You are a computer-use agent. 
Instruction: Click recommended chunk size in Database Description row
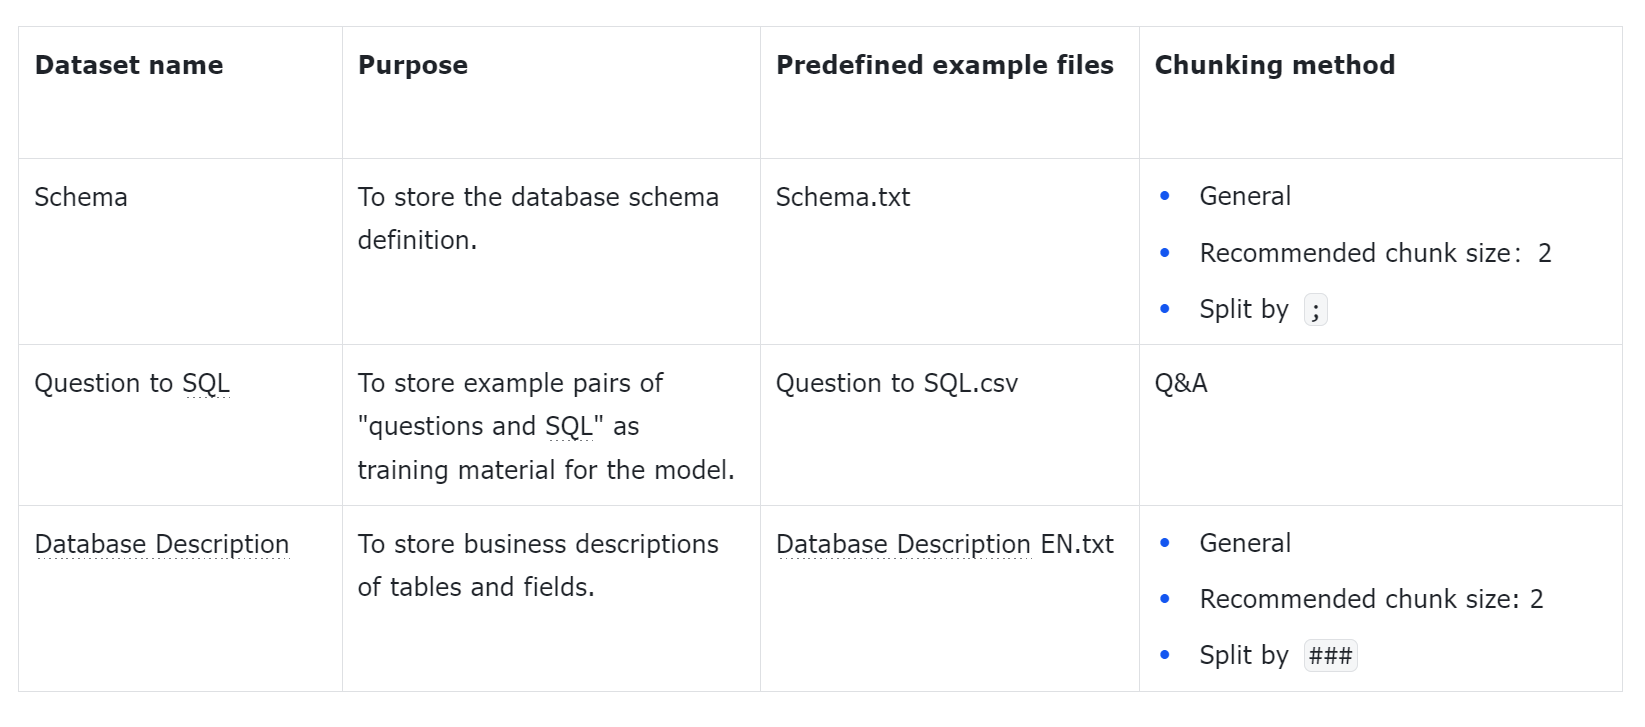pyautogui.click(x=1371, y=599)
